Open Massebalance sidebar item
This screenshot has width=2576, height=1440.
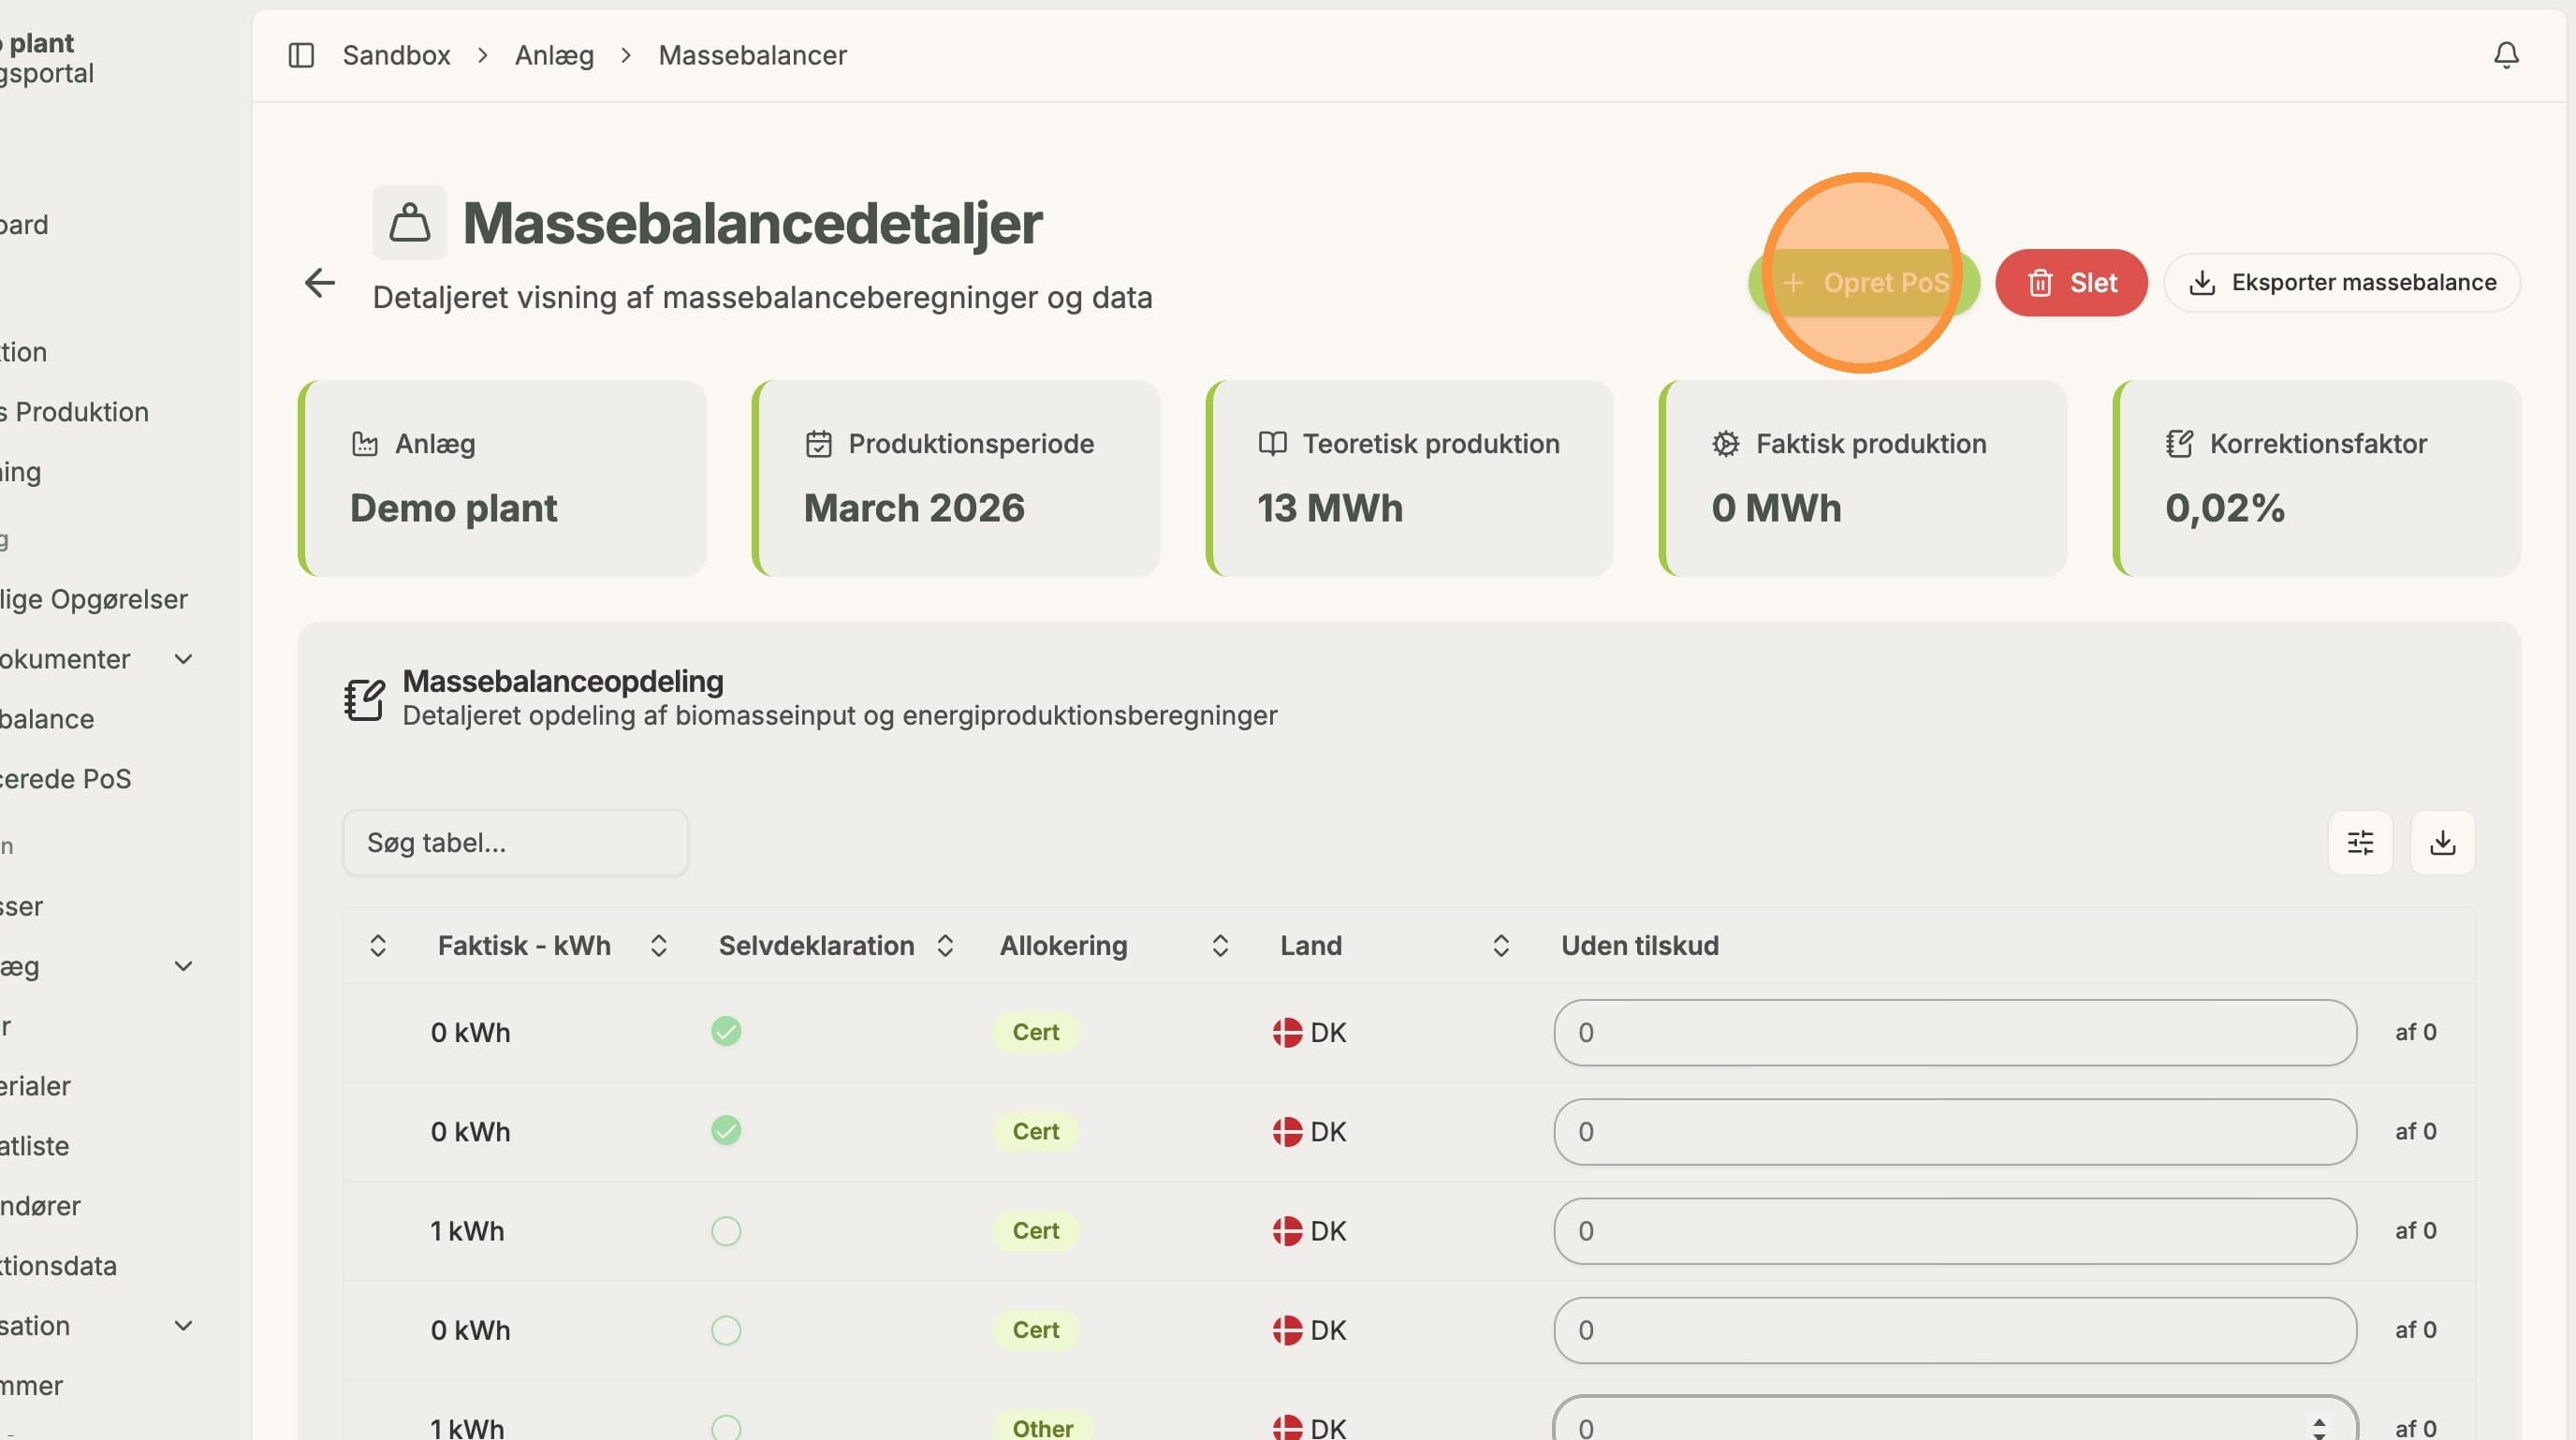pyautogui.click(x=47, y=719)
